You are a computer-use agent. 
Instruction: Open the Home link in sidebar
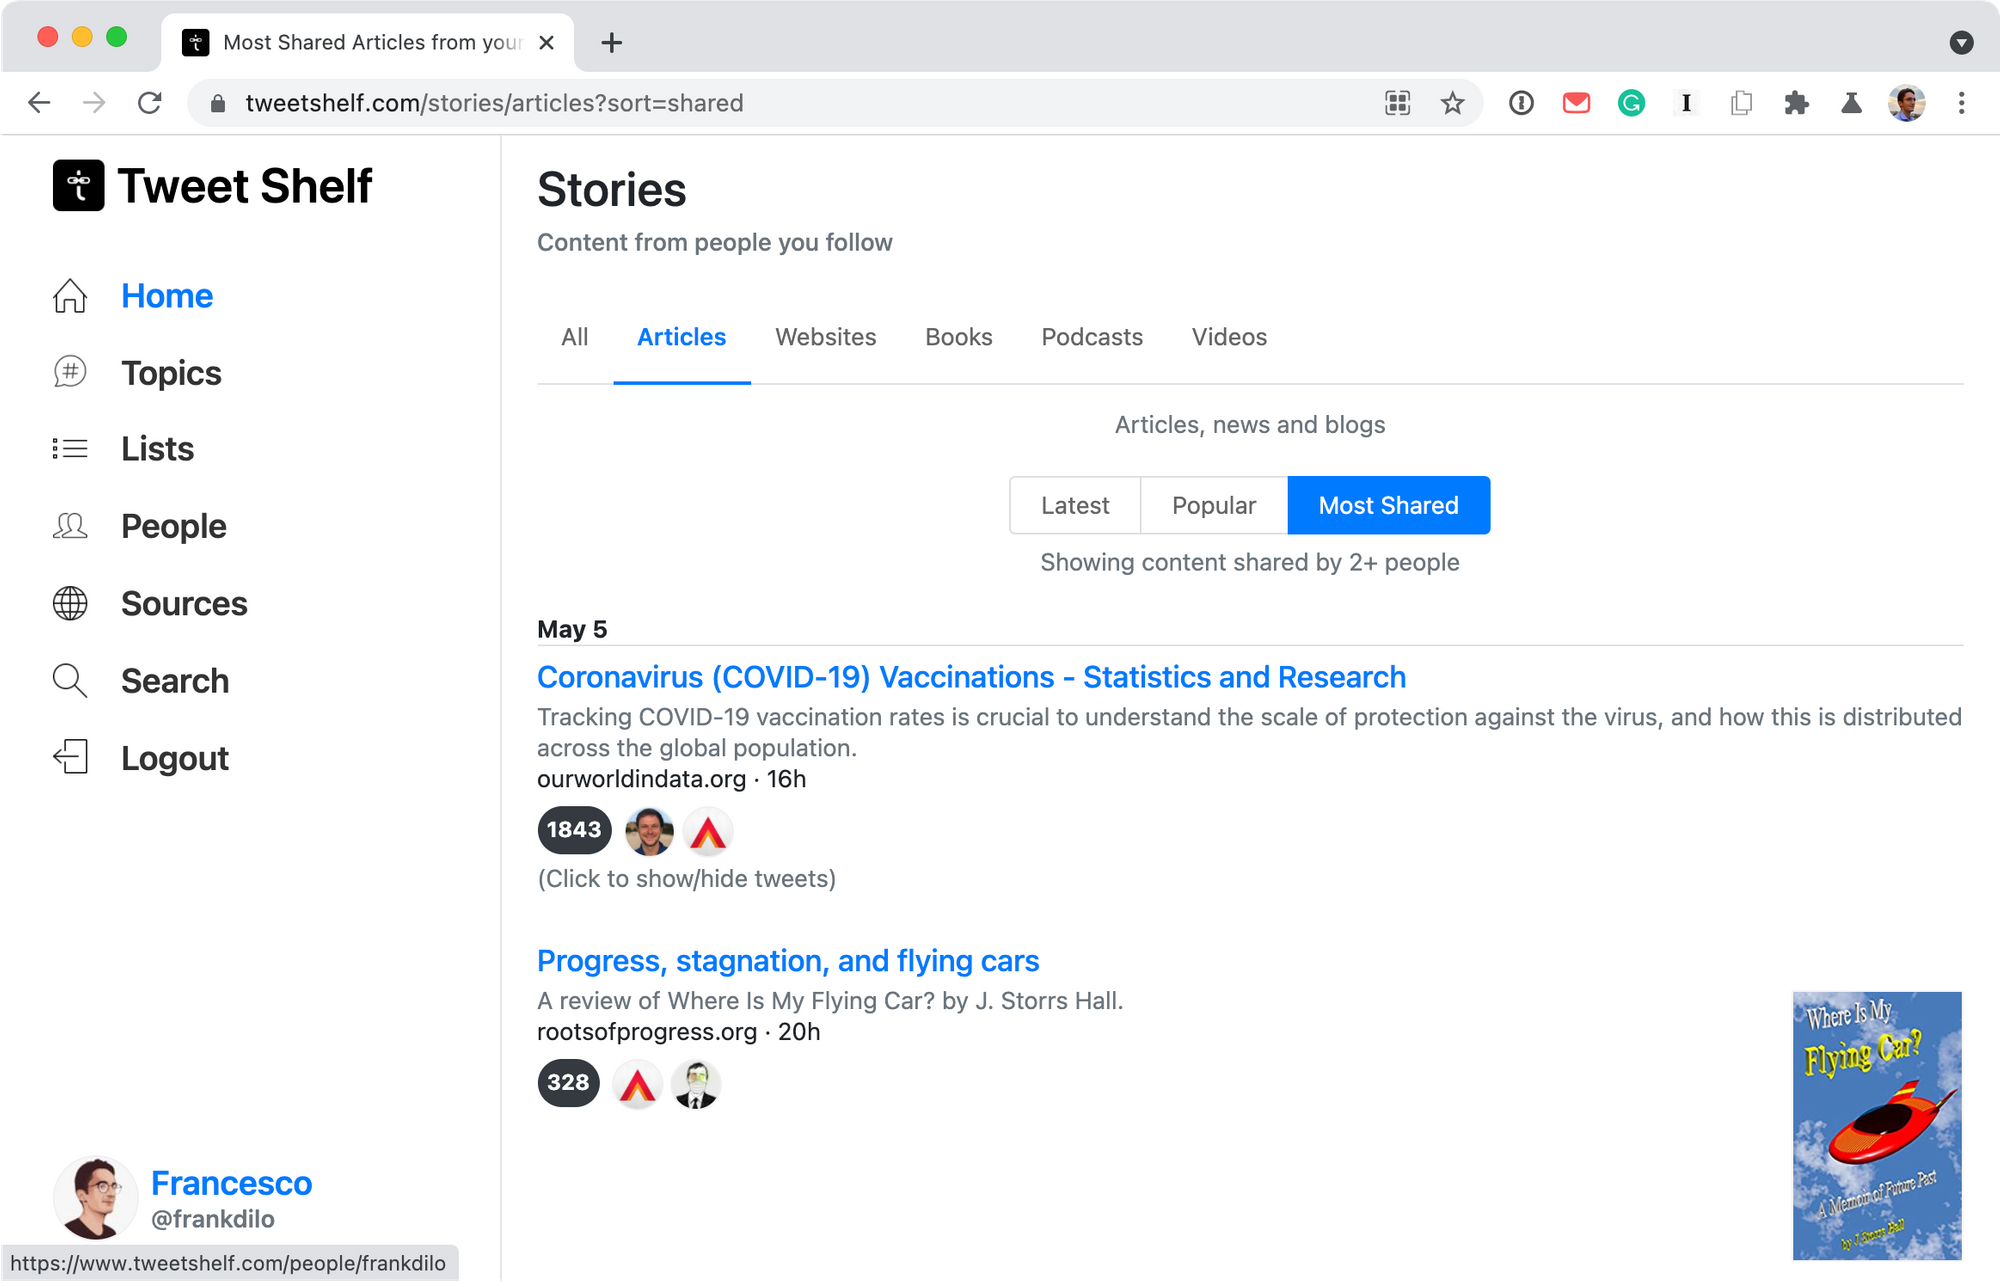point(167,296)
